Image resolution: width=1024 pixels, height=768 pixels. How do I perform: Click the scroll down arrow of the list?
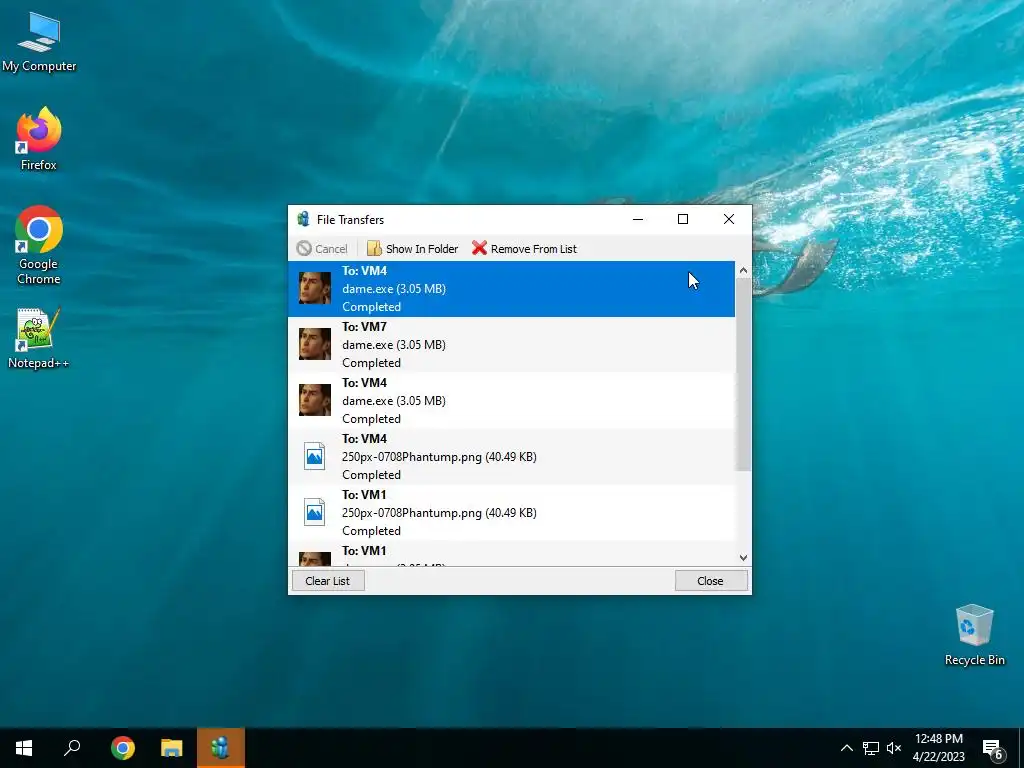[x=743, y=558]
